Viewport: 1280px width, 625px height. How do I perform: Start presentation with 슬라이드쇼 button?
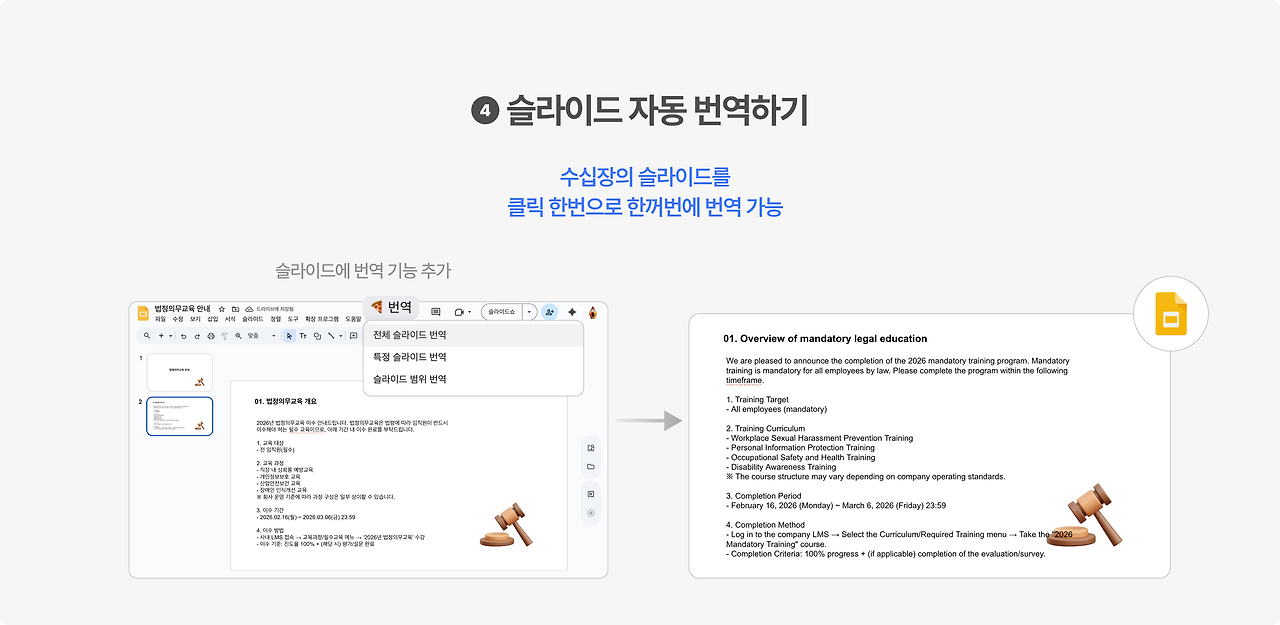[x=503, y=312]
